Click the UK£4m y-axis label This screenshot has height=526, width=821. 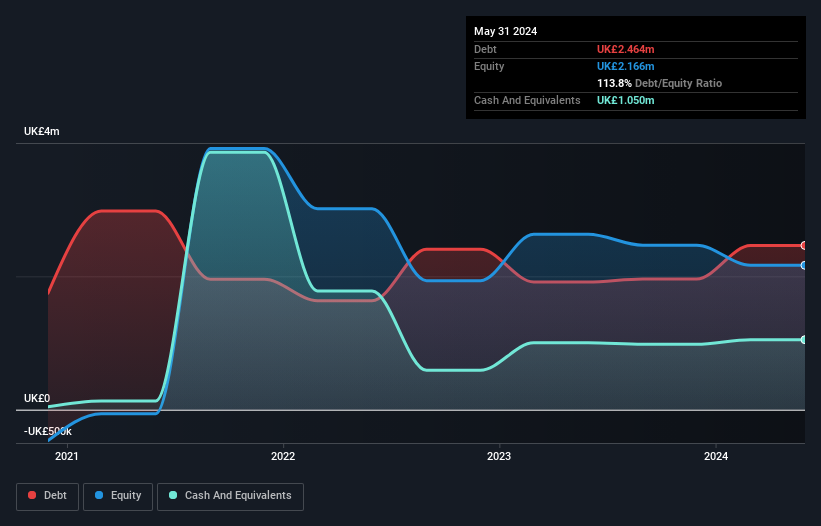pyautogui.click(x=41, y=131)
